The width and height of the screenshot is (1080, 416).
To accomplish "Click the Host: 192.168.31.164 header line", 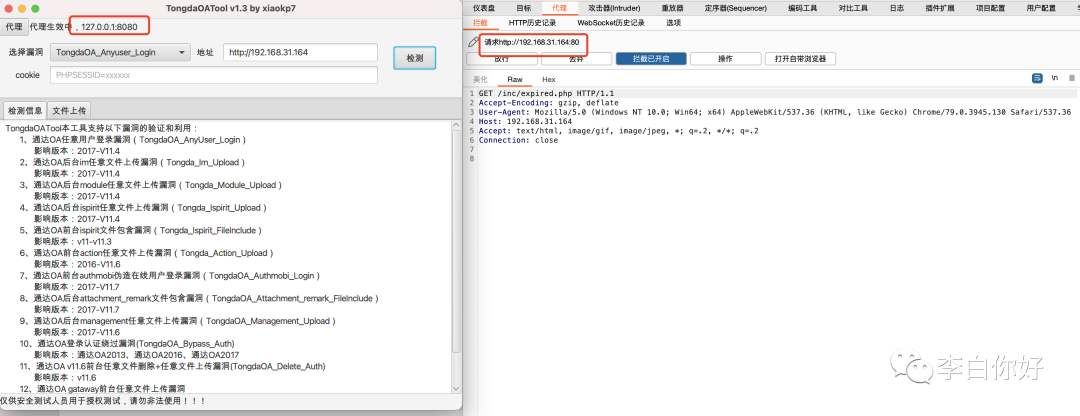I will pyautogui.click(x=525, y=121).
